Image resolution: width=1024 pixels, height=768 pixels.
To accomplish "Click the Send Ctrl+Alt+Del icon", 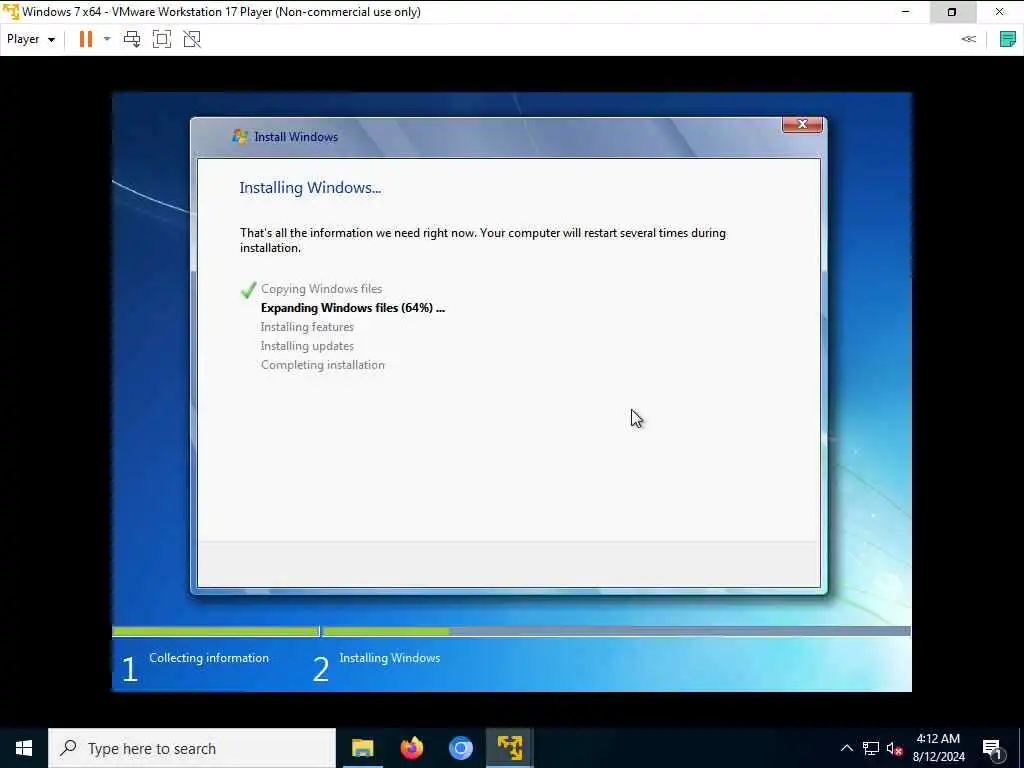I will (x=132, y=39).
